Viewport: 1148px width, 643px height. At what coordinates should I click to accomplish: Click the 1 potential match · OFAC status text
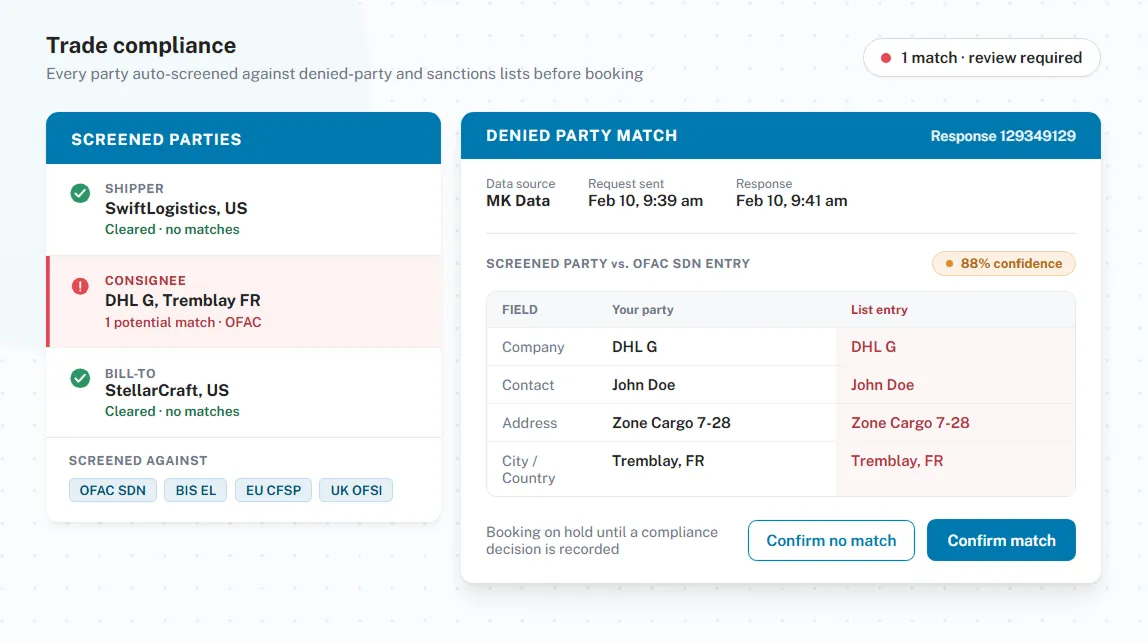click(x=183, y=322)
